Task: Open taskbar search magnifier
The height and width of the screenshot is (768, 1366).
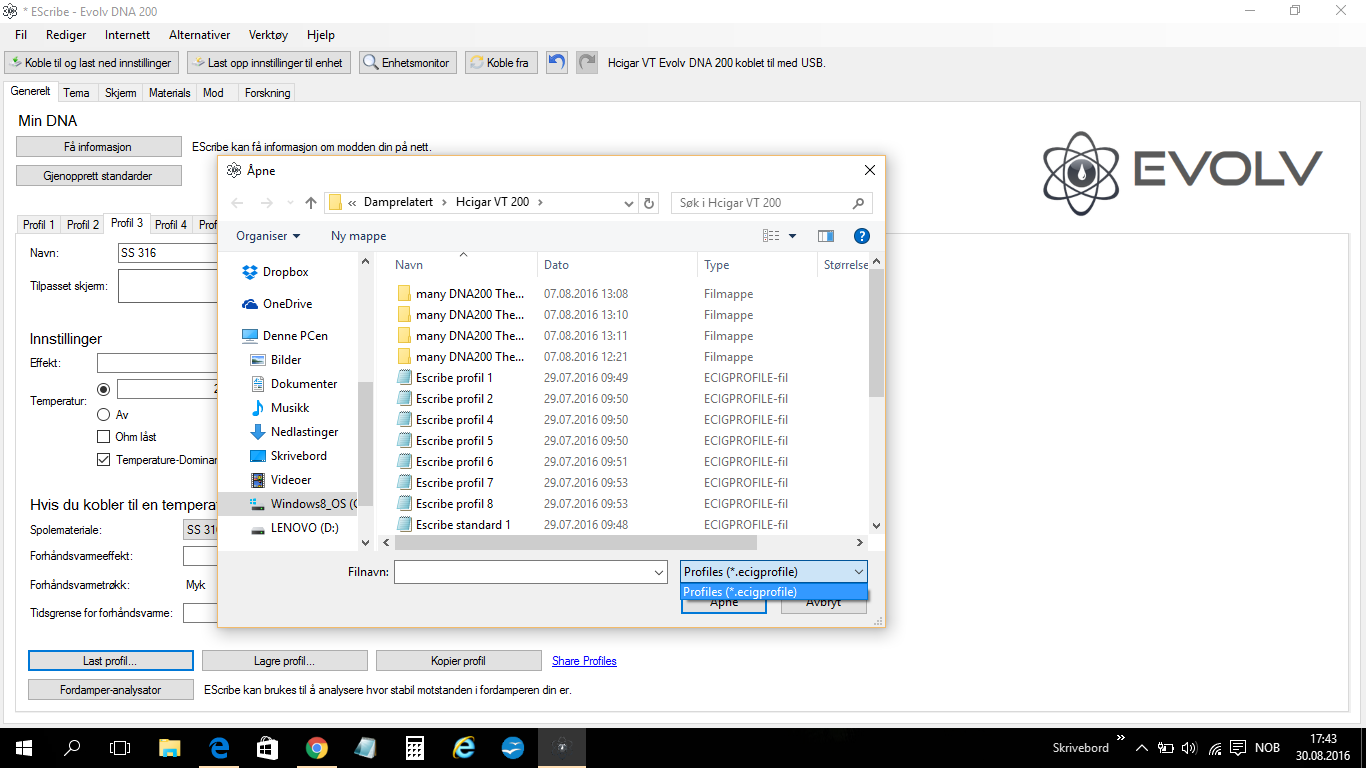Action: (x=72, y=748)
